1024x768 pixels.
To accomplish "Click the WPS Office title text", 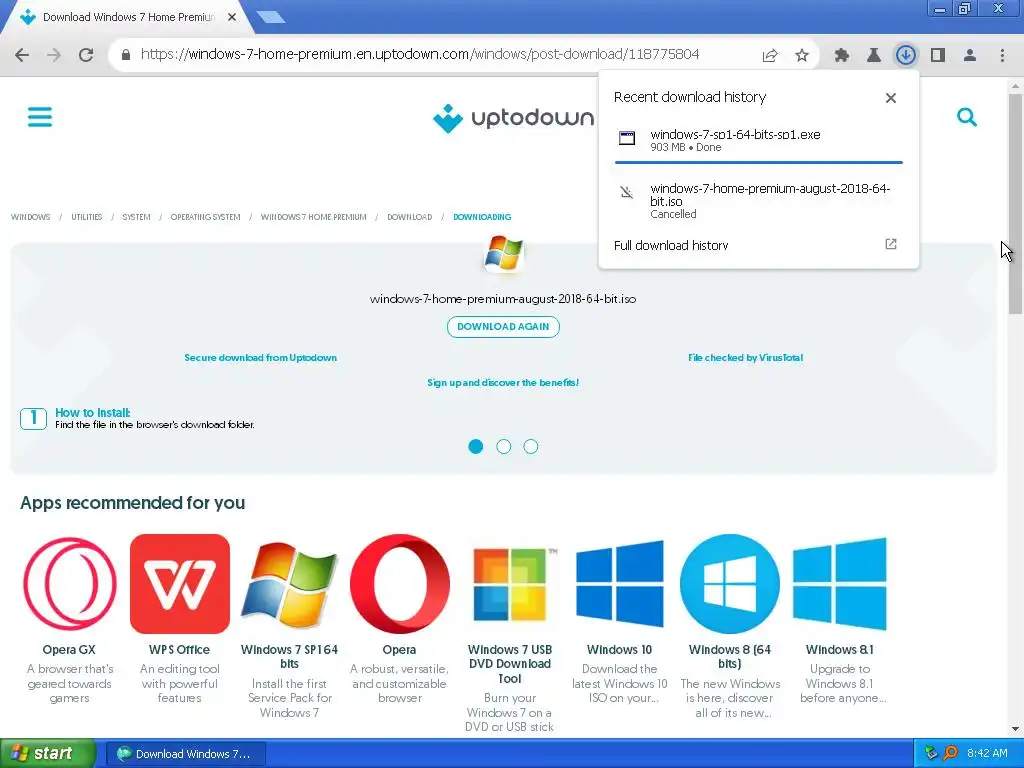I will 180,650.
